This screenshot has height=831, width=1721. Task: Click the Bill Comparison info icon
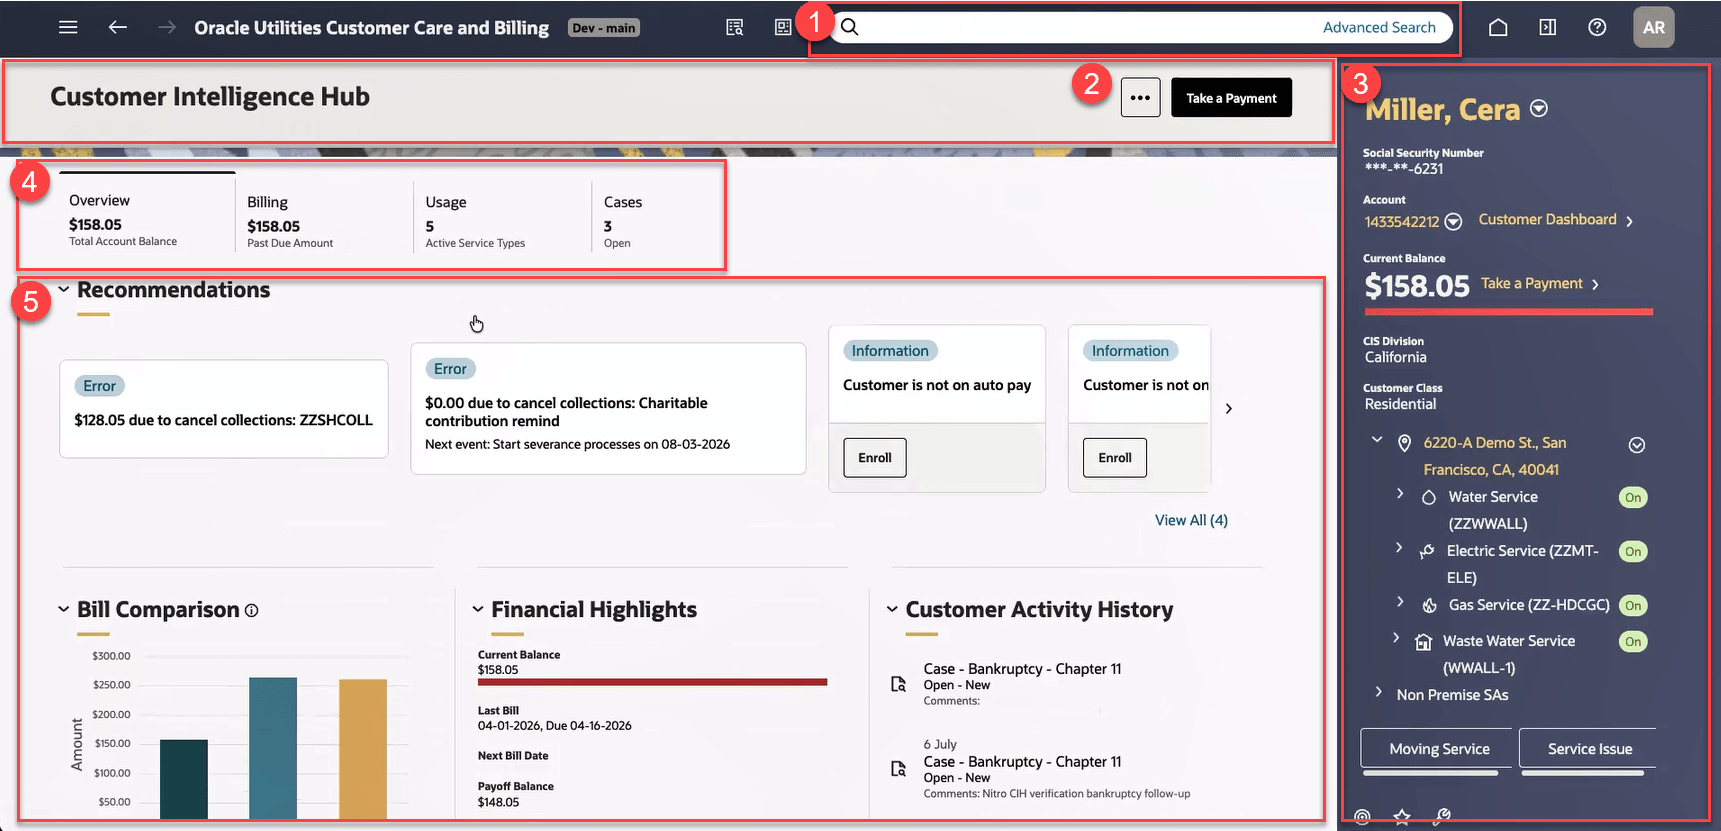(252, 610)
